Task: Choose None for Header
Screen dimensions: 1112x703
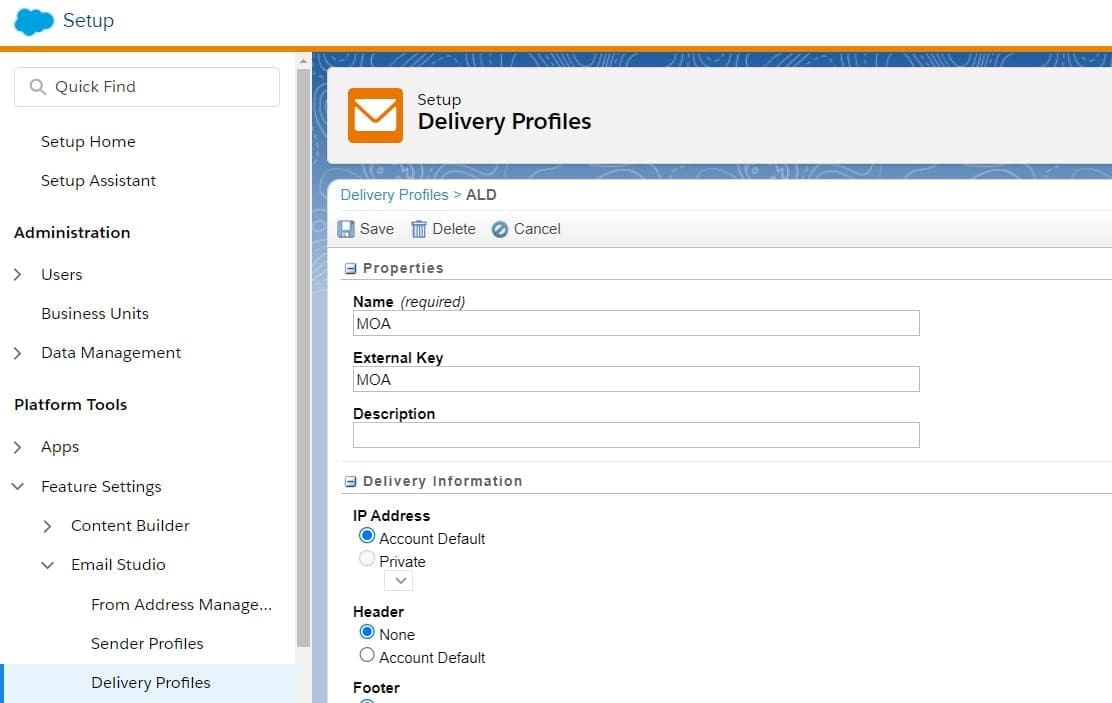Action: tap(367, 633)
